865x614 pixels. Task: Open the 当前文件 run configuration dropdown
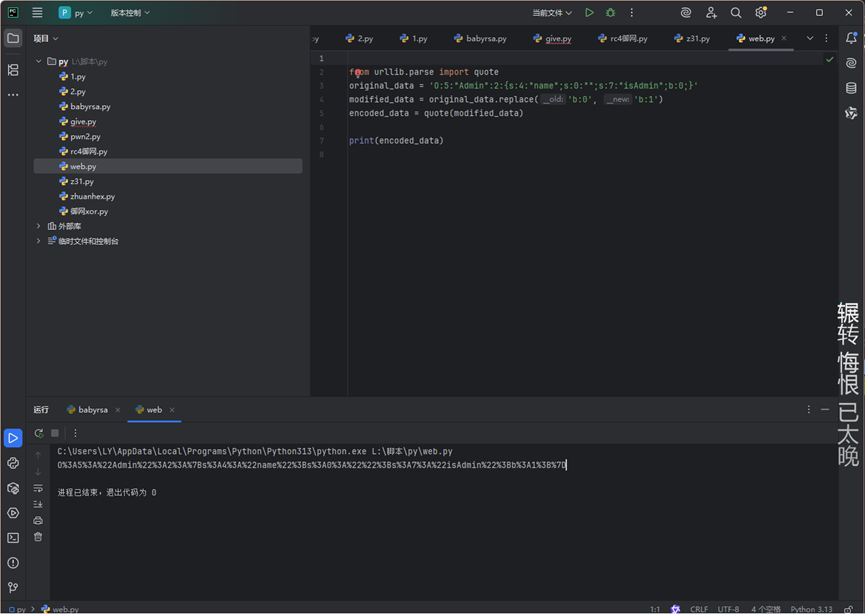[552, 13]
